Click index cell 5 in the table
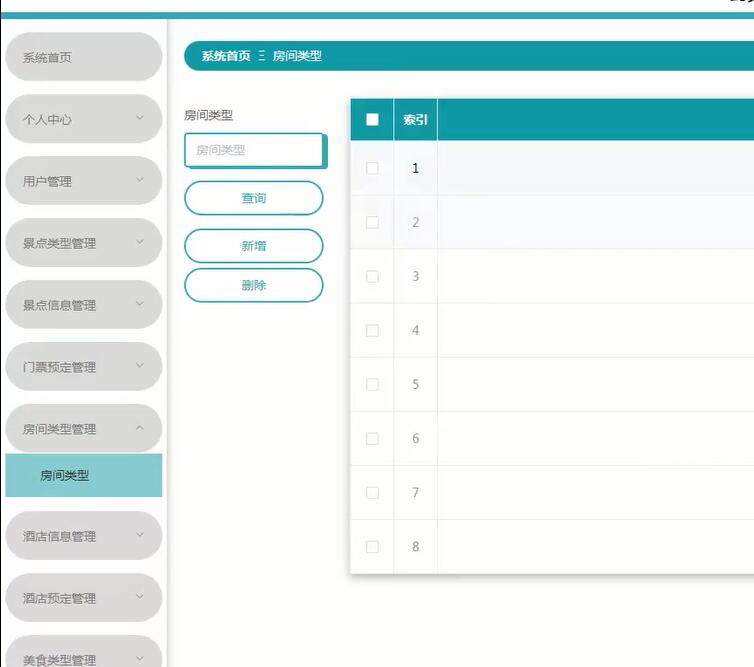Viewport: 754px width, 667px height. pyautogui.click(x=415, y=384)
